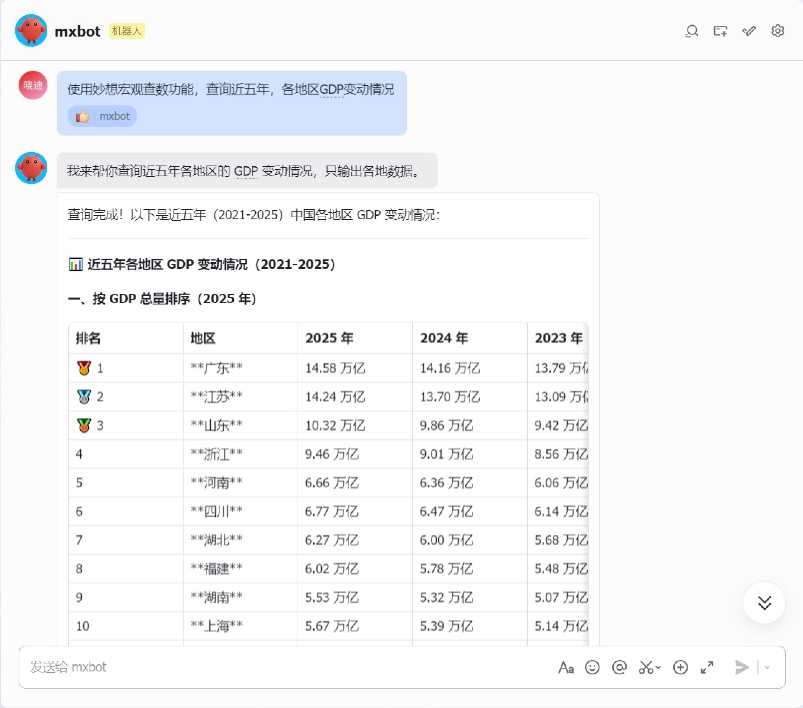Open dropdown arrow beside screenshot scissors
Screen dimensions: 803x708
659,668
